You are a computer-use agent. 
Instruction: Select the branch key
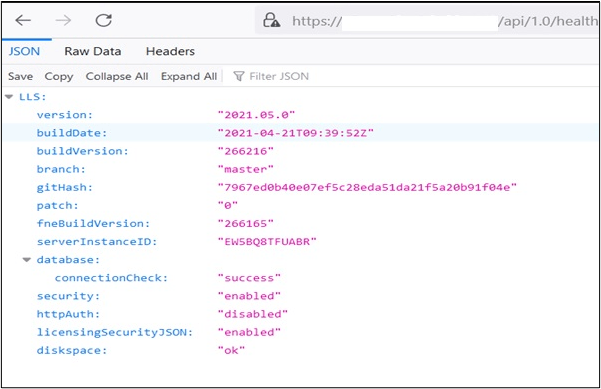[x=61, y=169]
